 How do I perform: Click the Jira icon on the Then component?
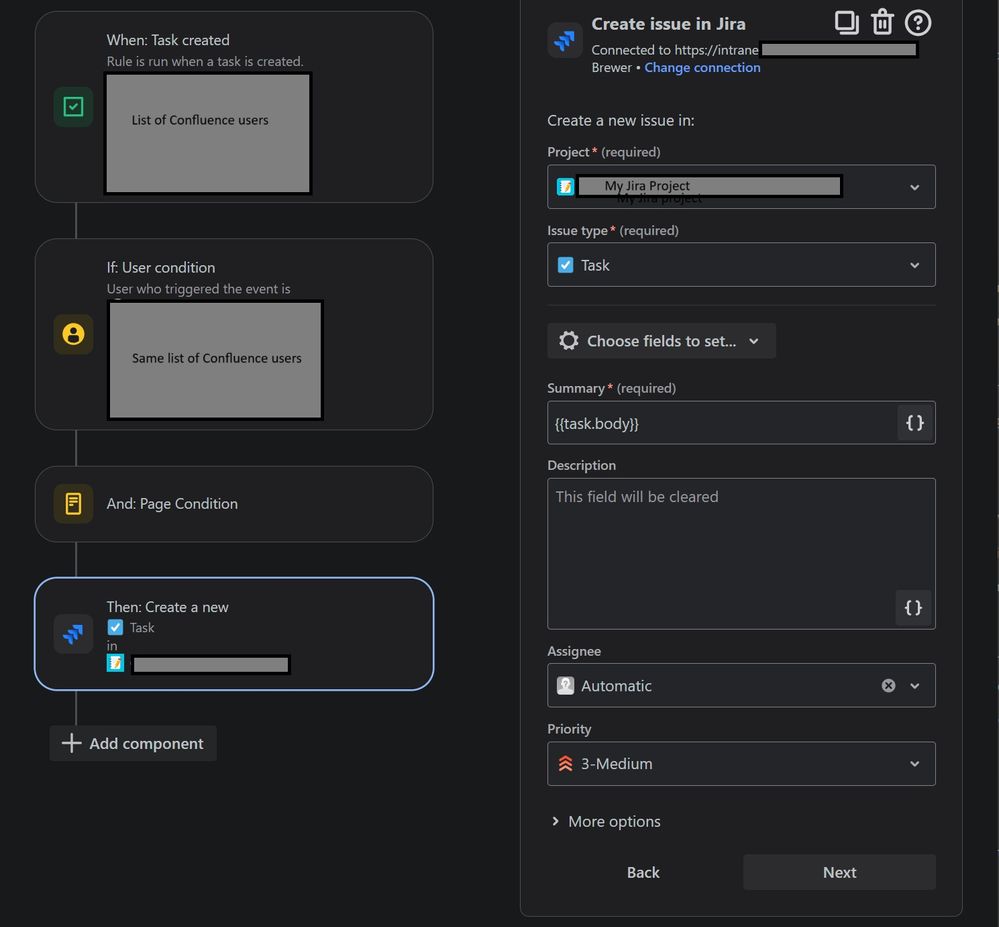72,633
